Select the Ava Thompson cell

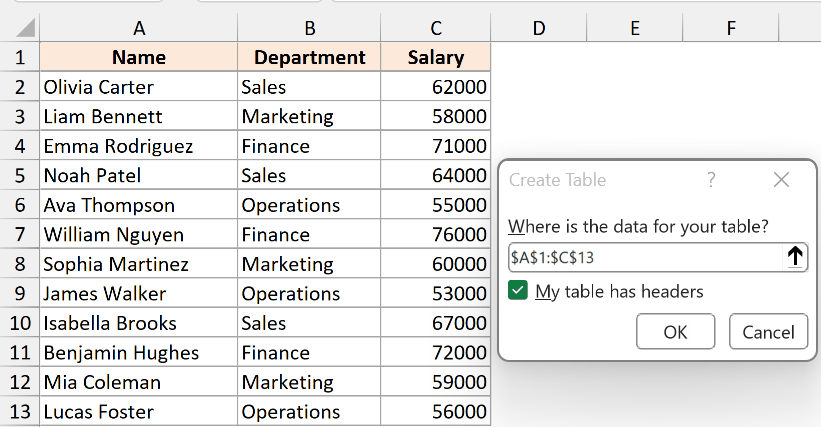(139, 205)
